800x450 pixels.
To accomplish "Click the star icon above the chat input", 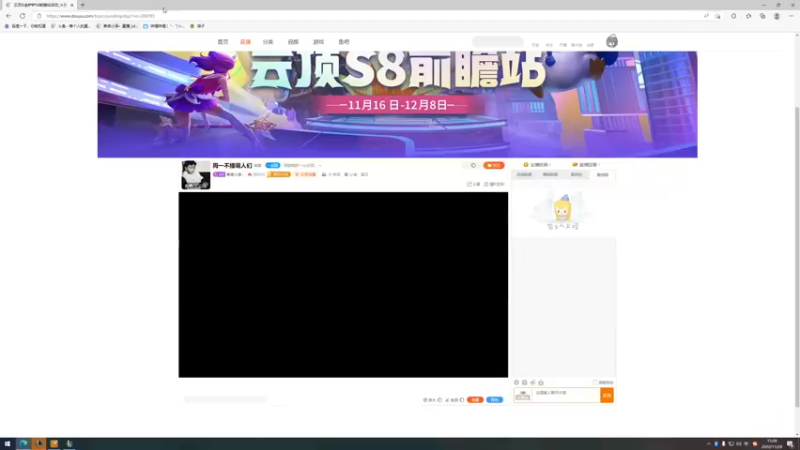I will click(541, 382).
